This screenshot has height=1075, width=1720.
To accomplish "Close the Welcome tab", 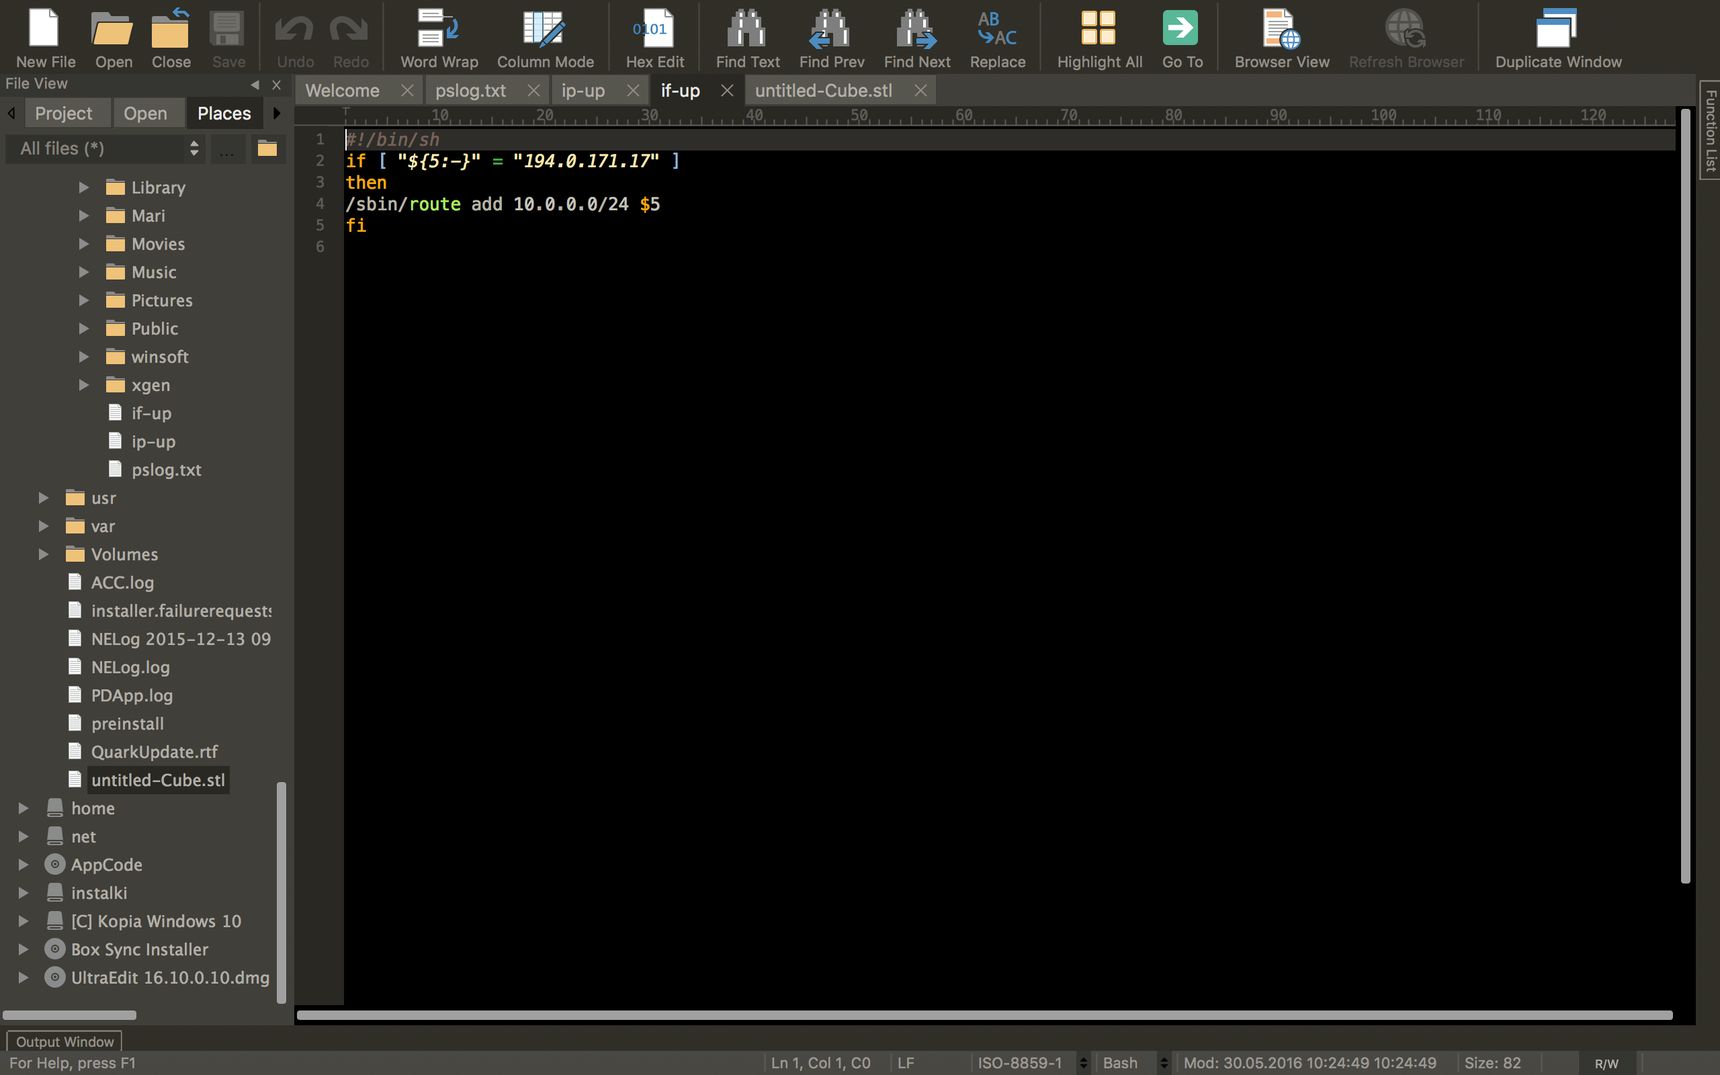I will point(407,90).
